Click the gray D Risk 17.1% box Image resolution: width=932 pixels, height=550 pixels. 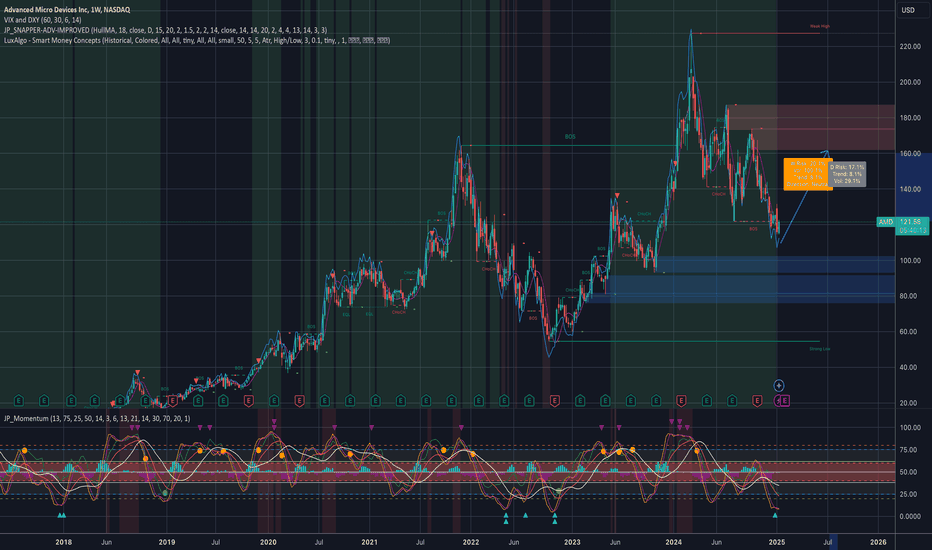pos(848,174)
